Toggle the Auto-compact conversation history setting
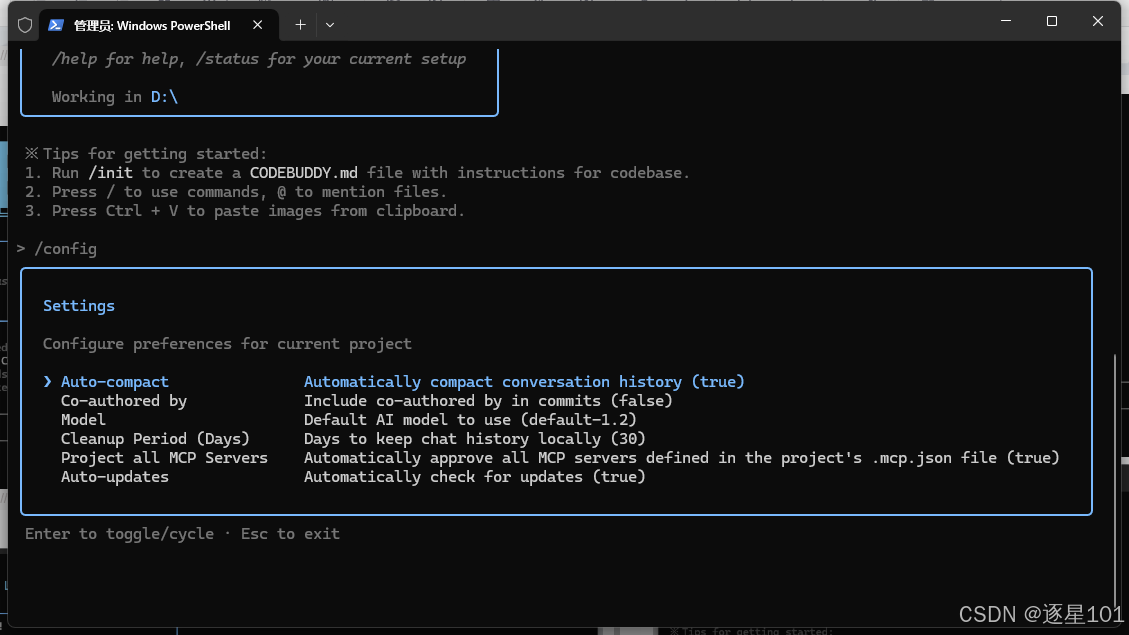The image size is (1129, 635). pyautogui.click(x=114, y=381)
